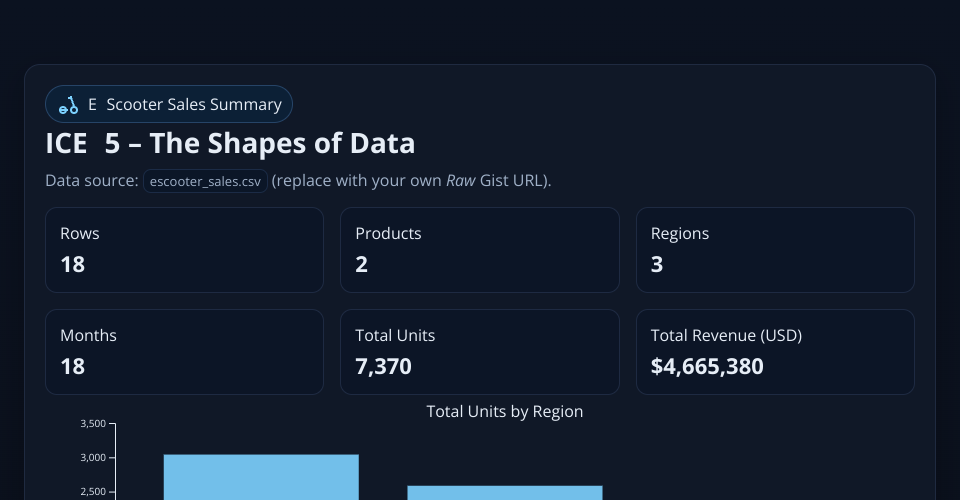Click the Total Revenue (USD) card label
Image resolution: width=960 pixels, height=500 pixels.
[x=726, y=335]
